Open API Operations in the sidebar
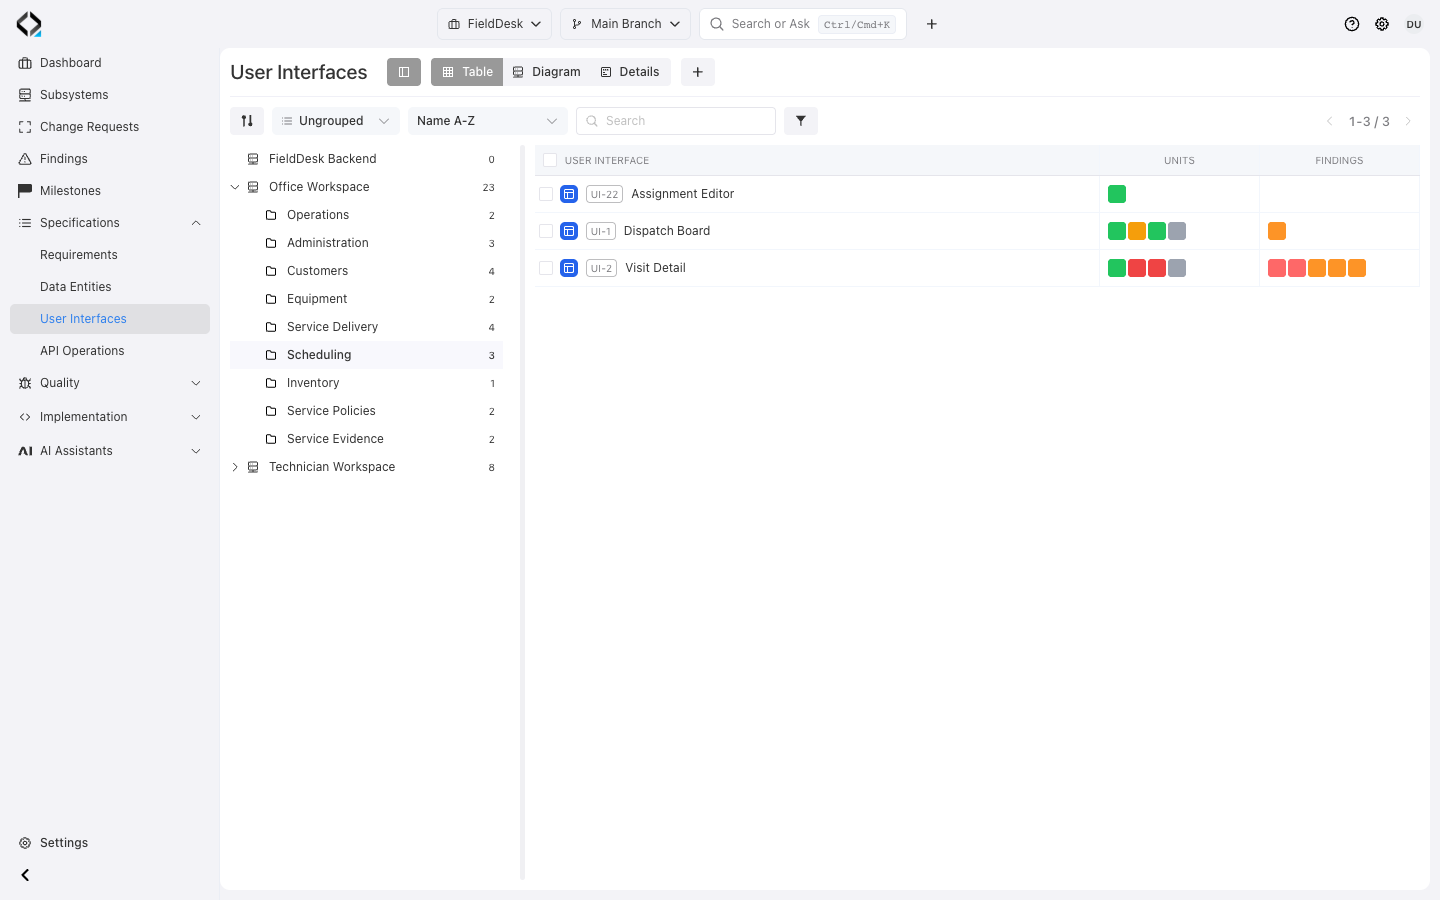Viewport: 1440px width, 900px height. point(82,351)
